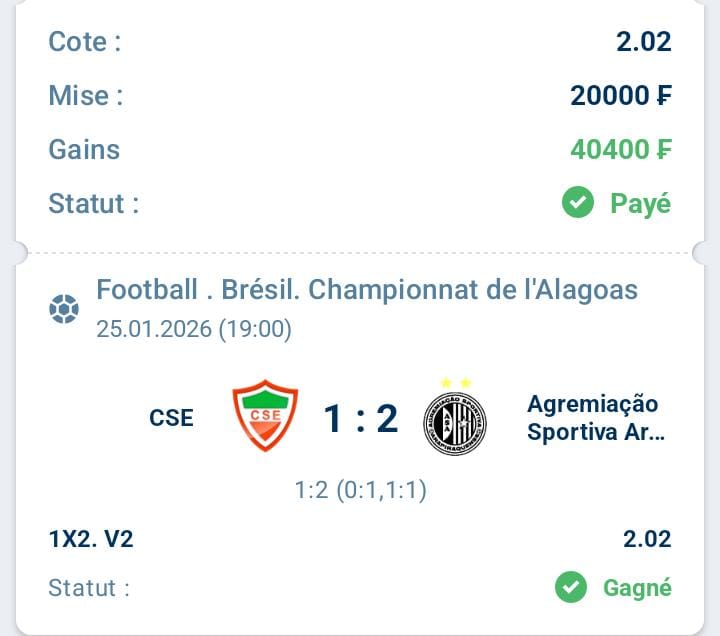720x636 pixels.
Task: Click the 1 : 2 final score
Action: tap(361, 419)
